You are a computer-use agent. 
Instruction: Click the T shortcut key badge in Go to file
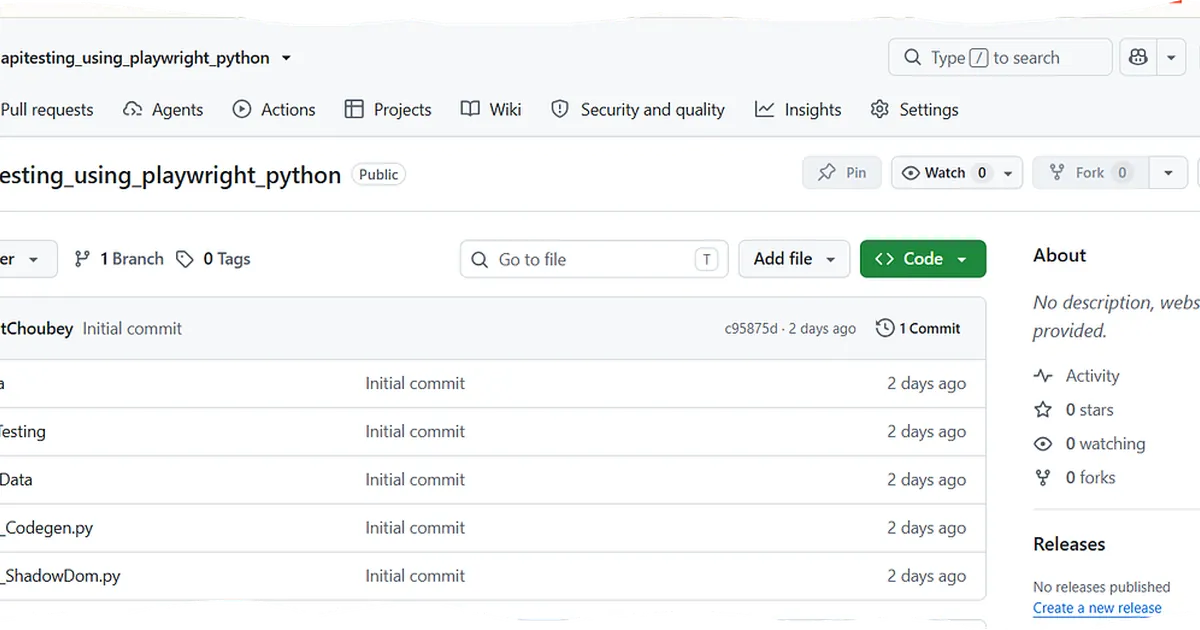(706, 260)
